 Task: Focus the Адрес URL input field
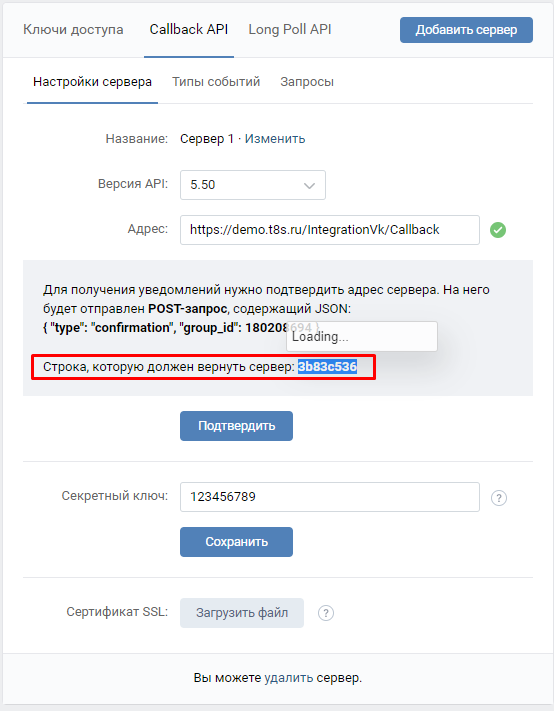(x=330, y=230)
